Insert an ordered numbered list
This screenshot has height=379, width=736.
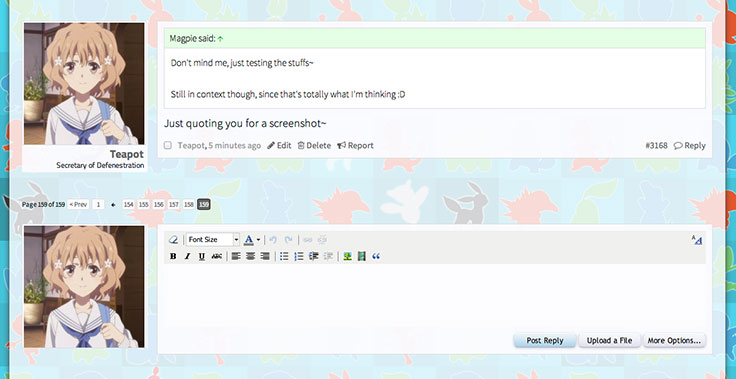tap(299, 256)
